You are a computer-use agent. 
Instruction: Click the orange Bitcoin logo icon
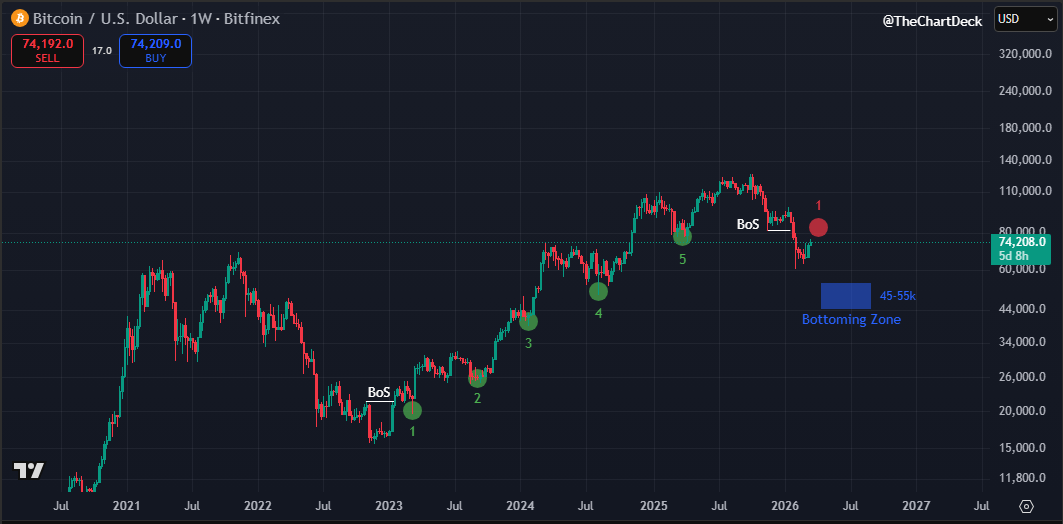tap(19, 18)
